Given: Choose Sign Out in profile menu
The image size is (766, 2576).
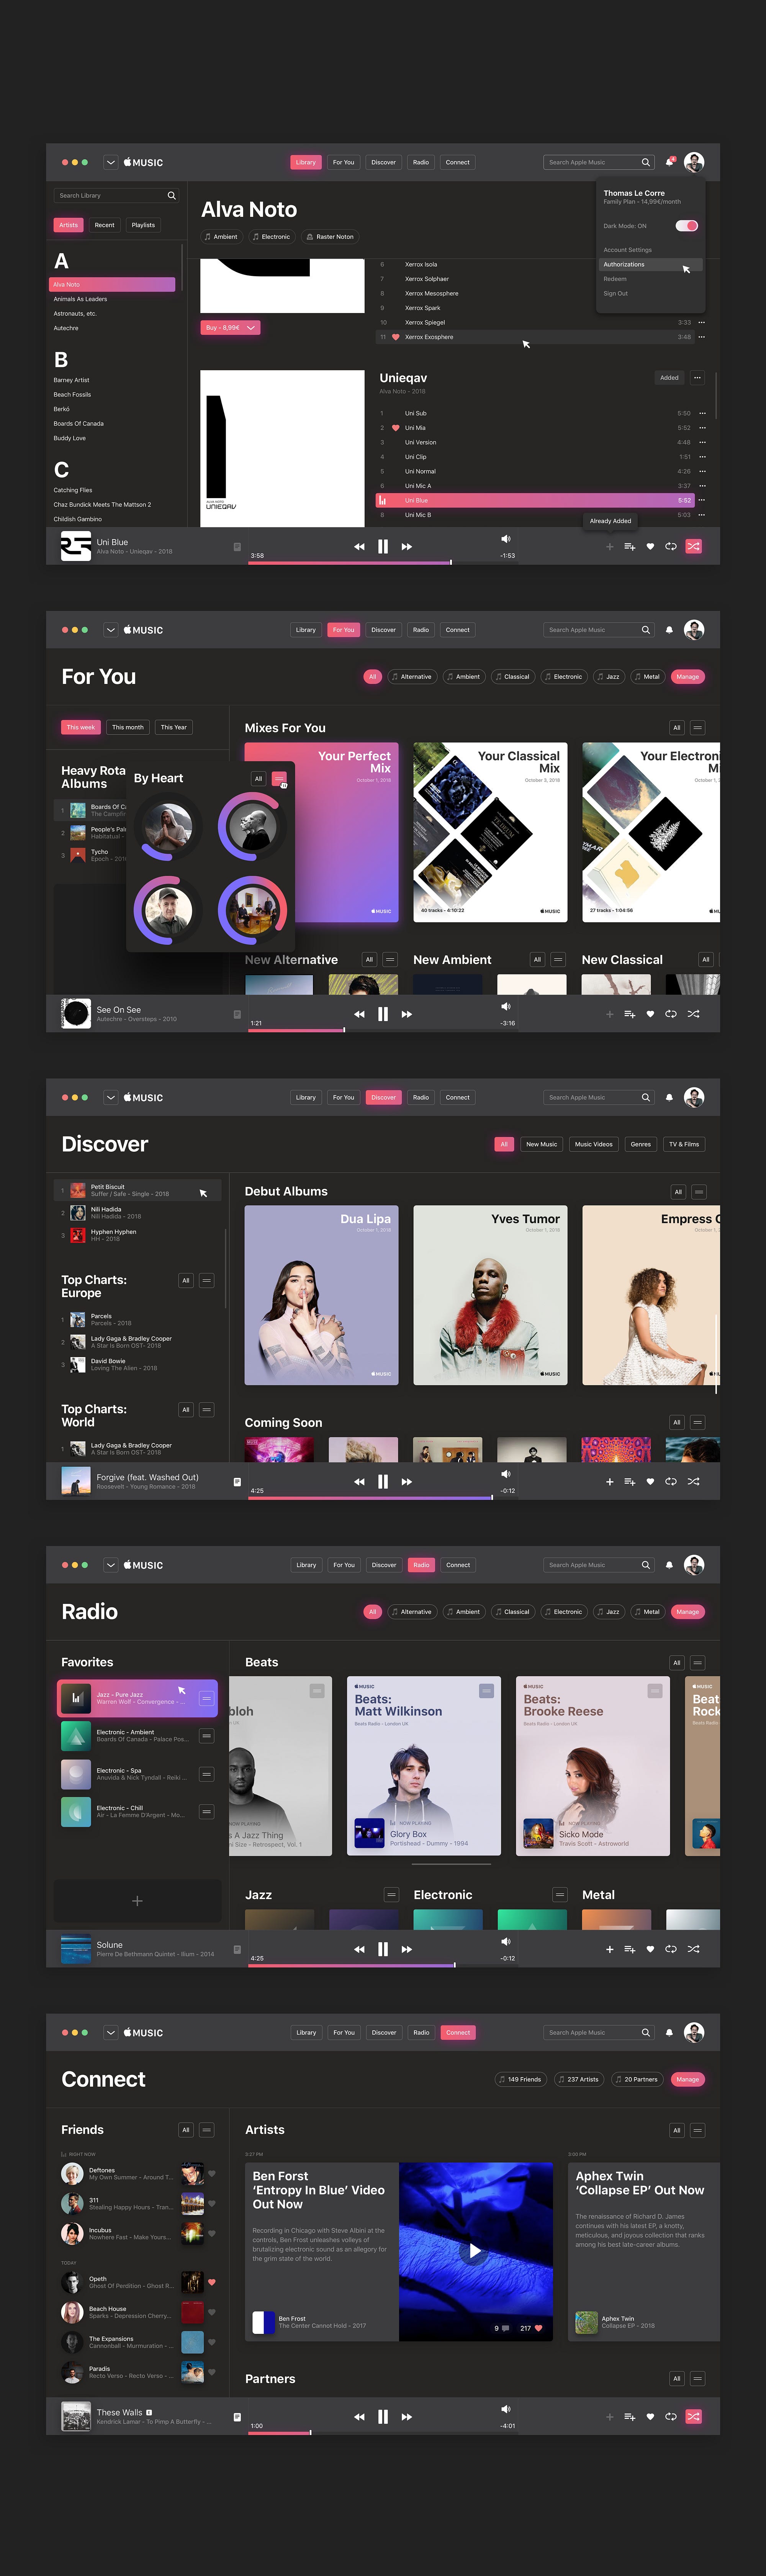Looking at the screenshot, I should tap(616, 294).
